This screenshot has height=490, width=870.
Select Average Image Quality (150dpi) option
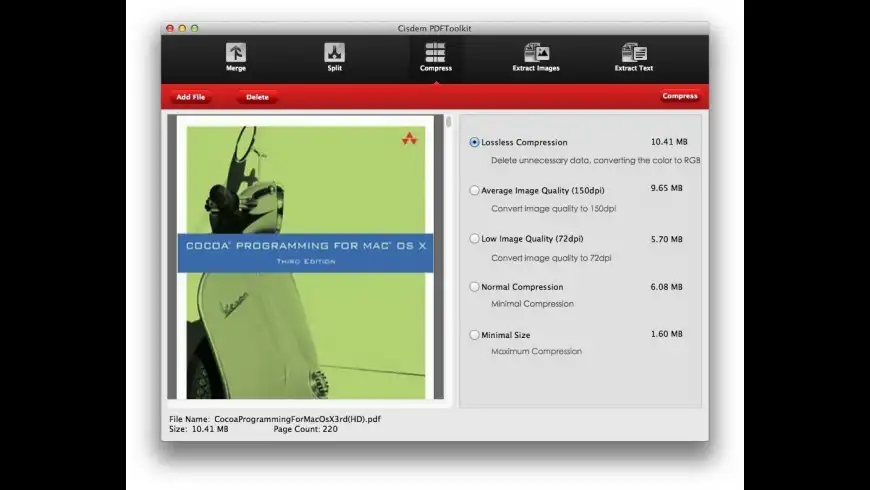click(x=474, y=190)
